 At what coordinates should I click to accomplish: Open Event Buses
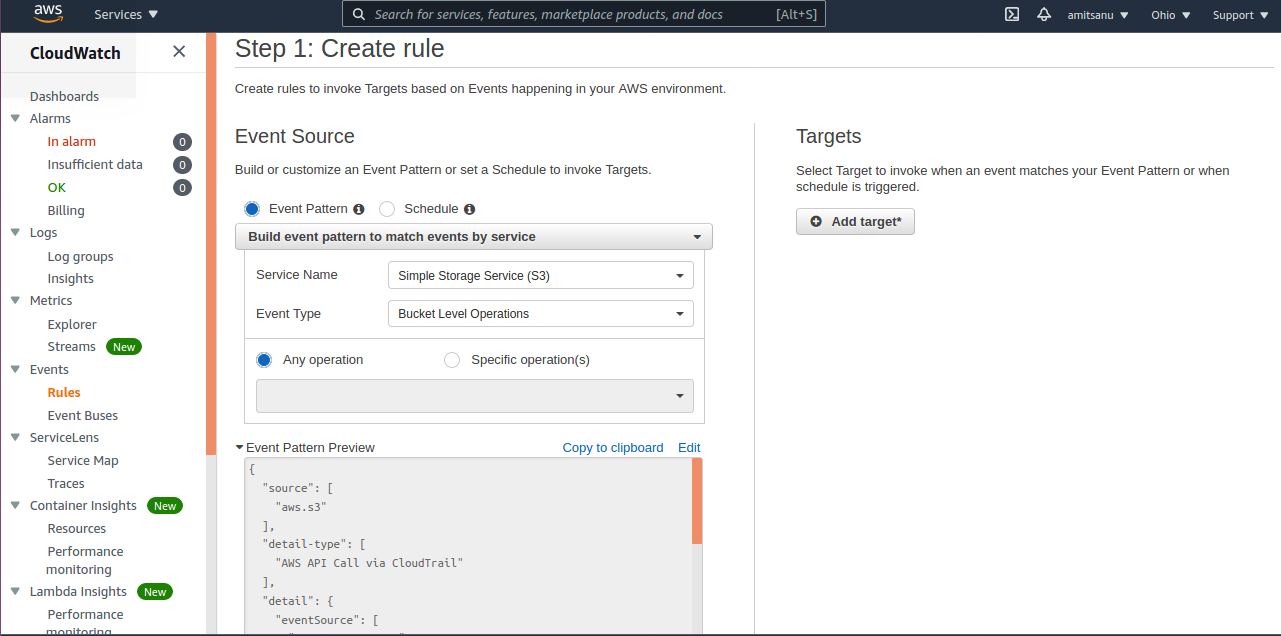pos(82,416)
